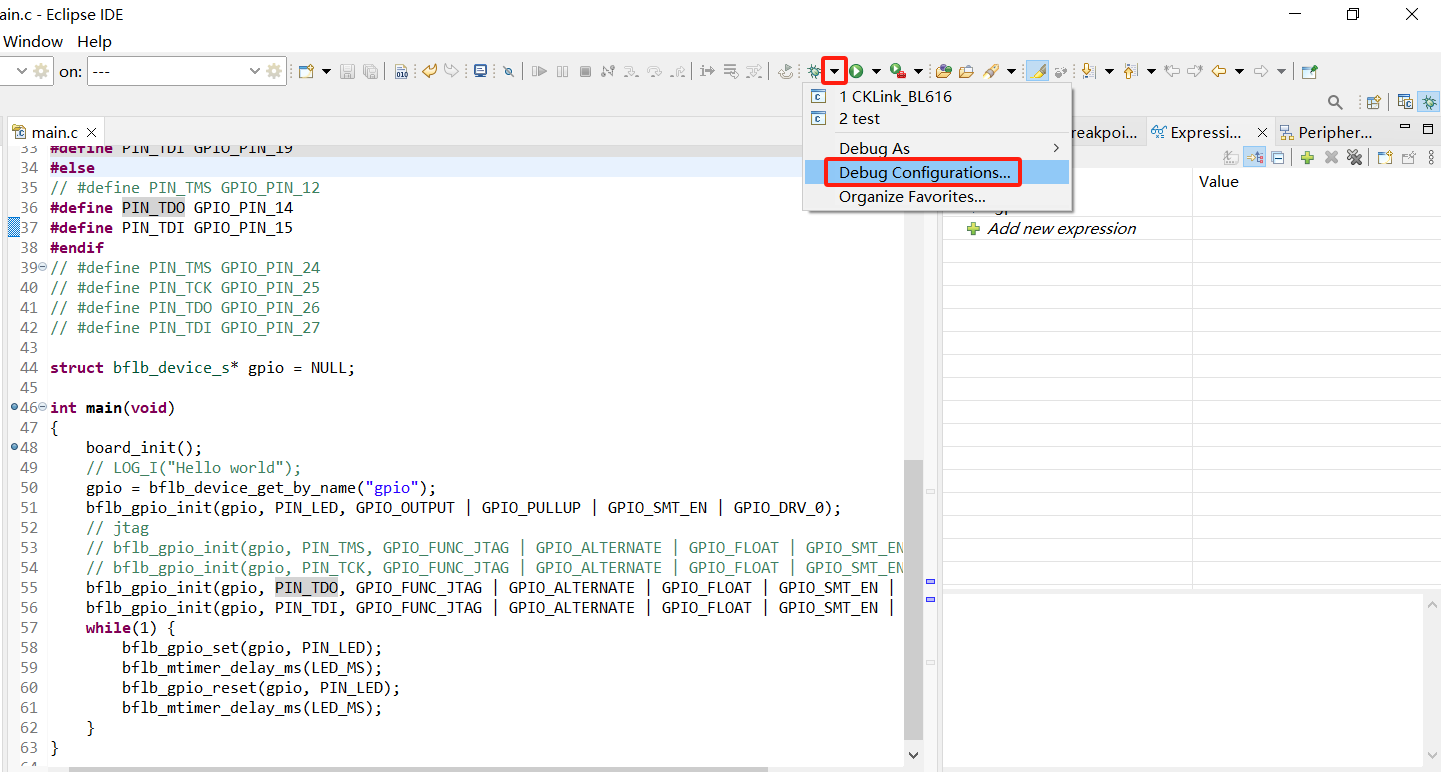This screenshot has width=1441, height=772.
Task: Maximize the Expressions view panel
Action: 1428,129
